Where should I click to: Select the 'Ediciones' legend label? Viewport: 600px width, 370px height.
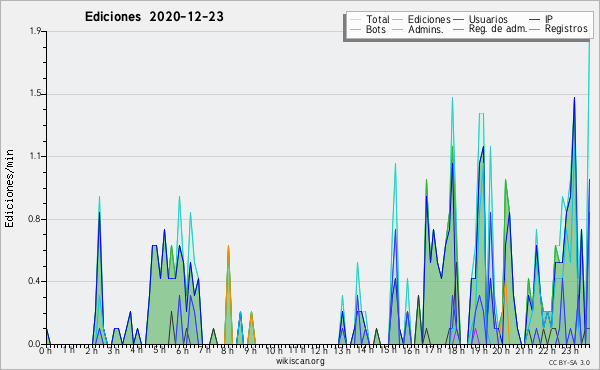pos(429,19)
